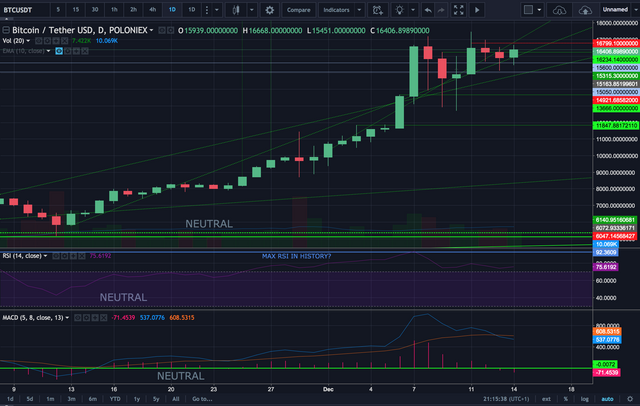The height and width of the screenshot is (406, 640).
Task: Create alert with alarm clock icon
Action: tap(378, 10)
